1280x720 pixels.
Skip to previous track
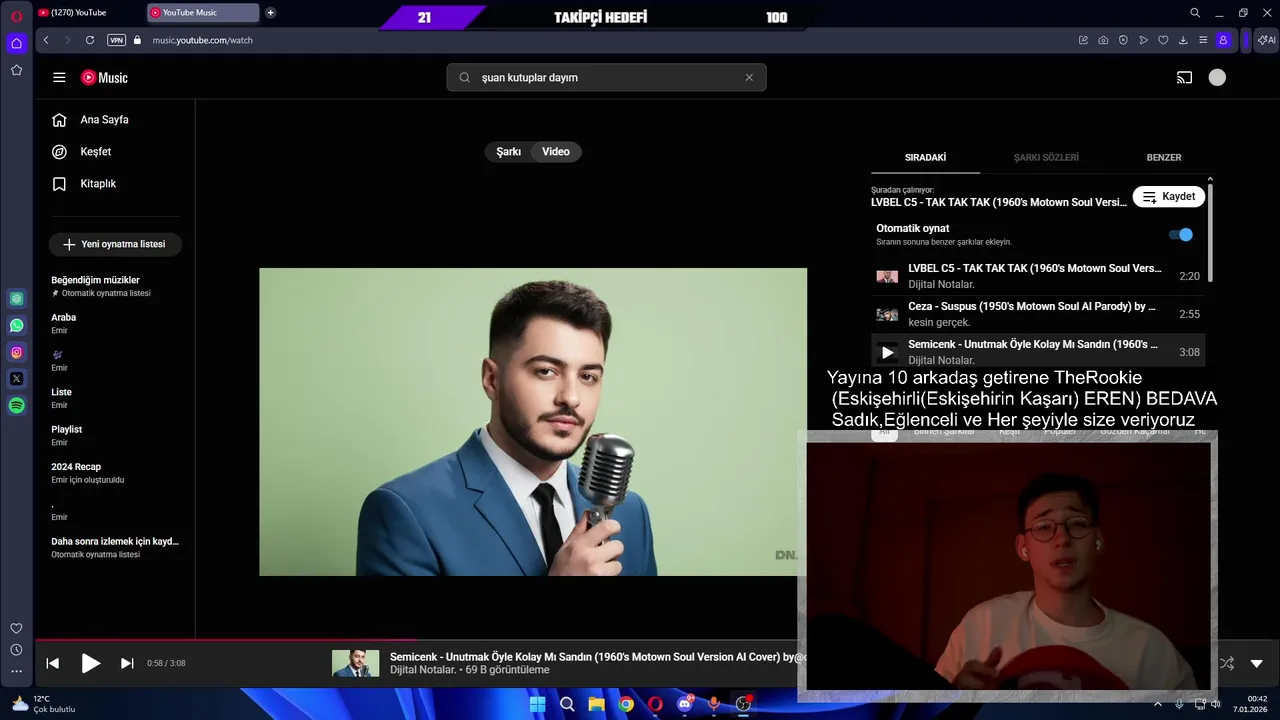(x=53, y=663)
